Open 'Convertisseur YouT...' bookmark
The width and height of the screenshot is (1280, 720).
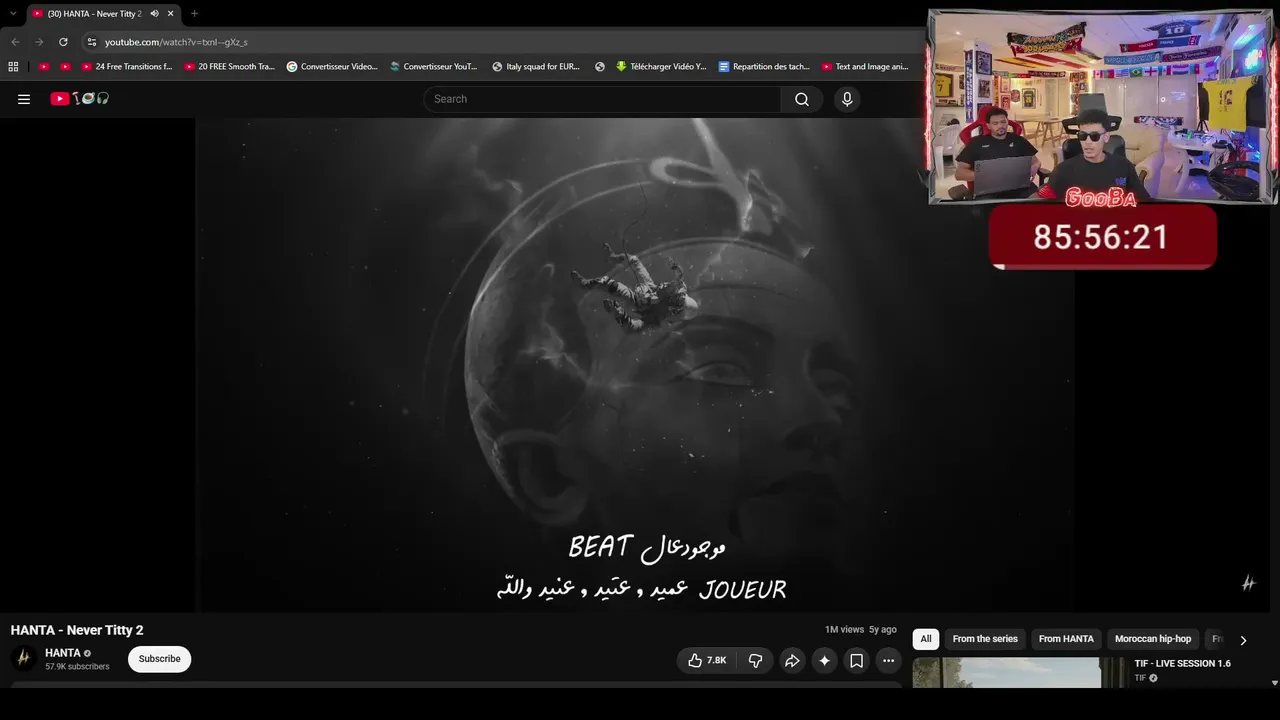click(x=434, y=67)
